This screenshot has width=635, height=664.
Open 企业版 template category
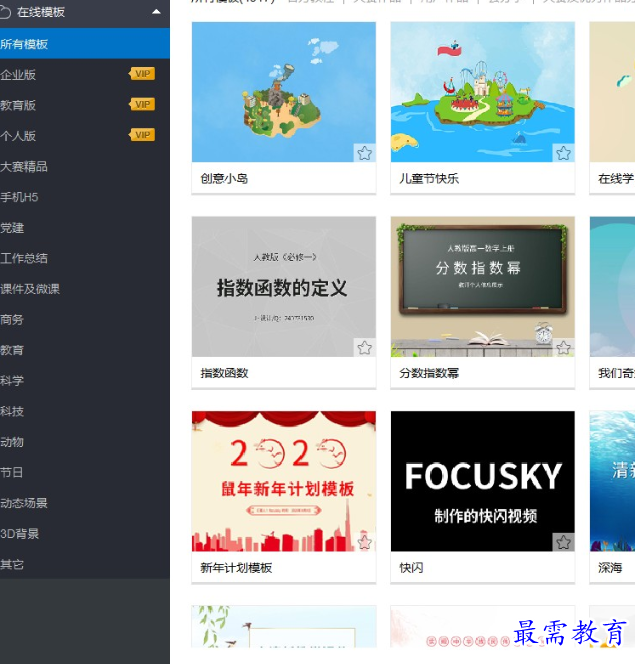coord(18,75)
